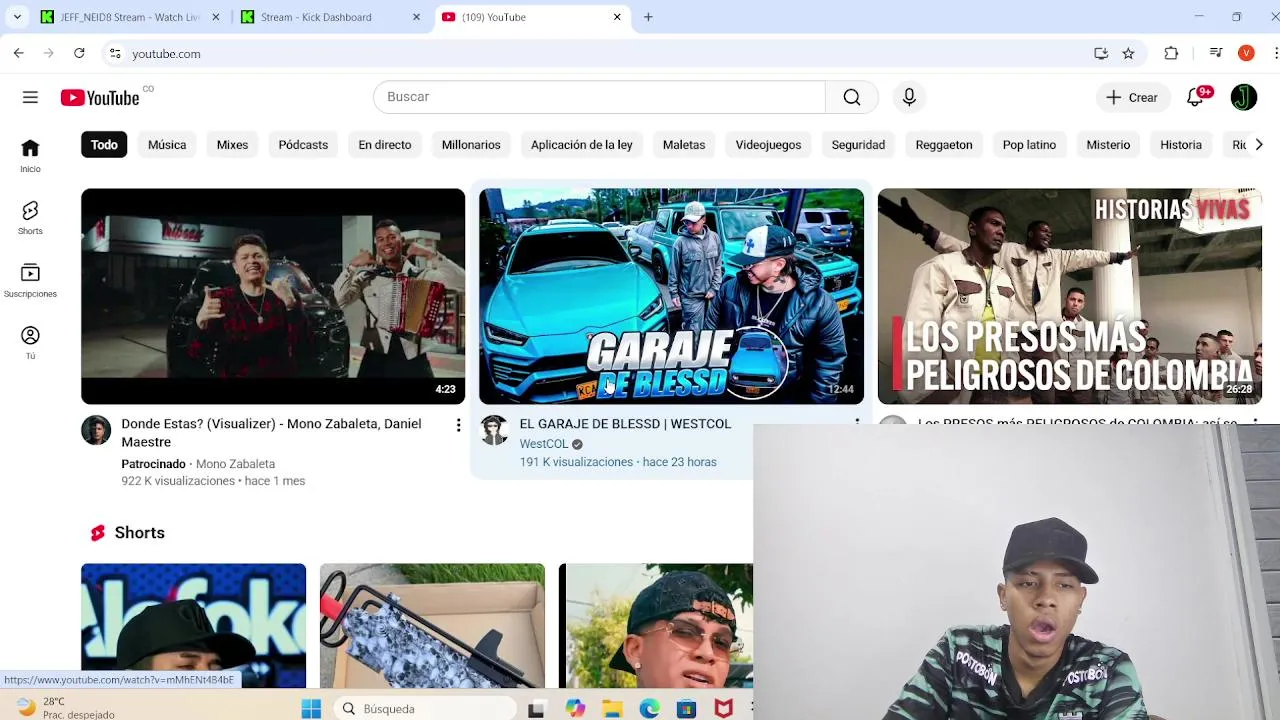Select the Seguridad filter chip
1280x720 pixels.
(858, 145)
